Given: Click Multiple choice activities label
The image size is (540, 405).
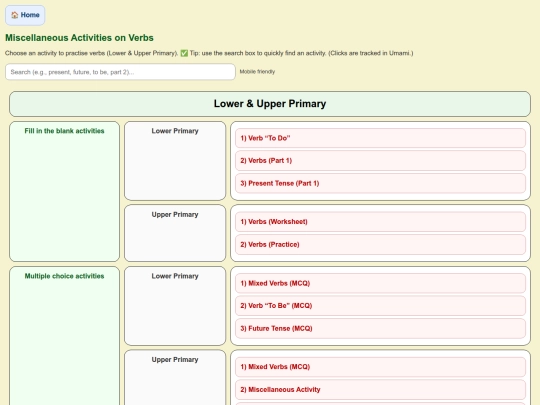Looking at the screenshot, I should [x=64, y=276].
